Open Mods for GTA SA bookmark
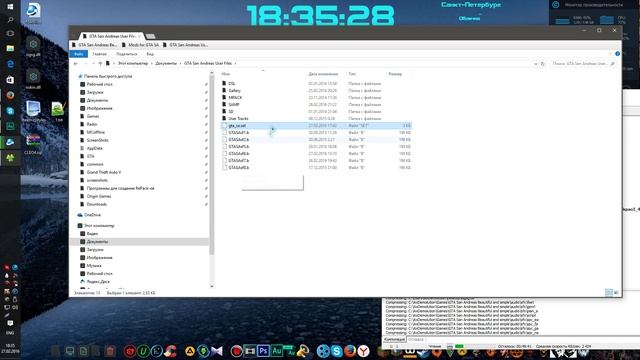The image size is (640, 360). click(x=141, y=45)
